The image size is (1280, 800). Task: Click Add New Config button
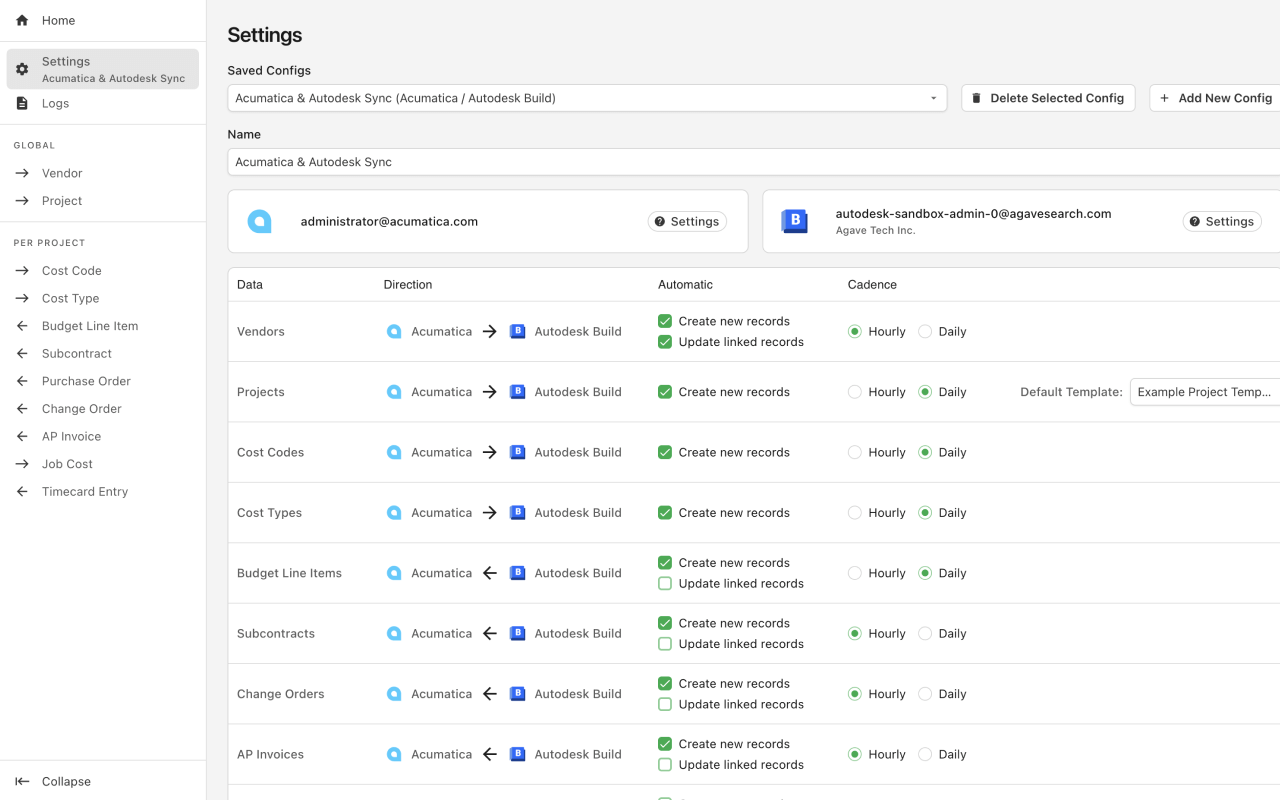click(1215, 98)
